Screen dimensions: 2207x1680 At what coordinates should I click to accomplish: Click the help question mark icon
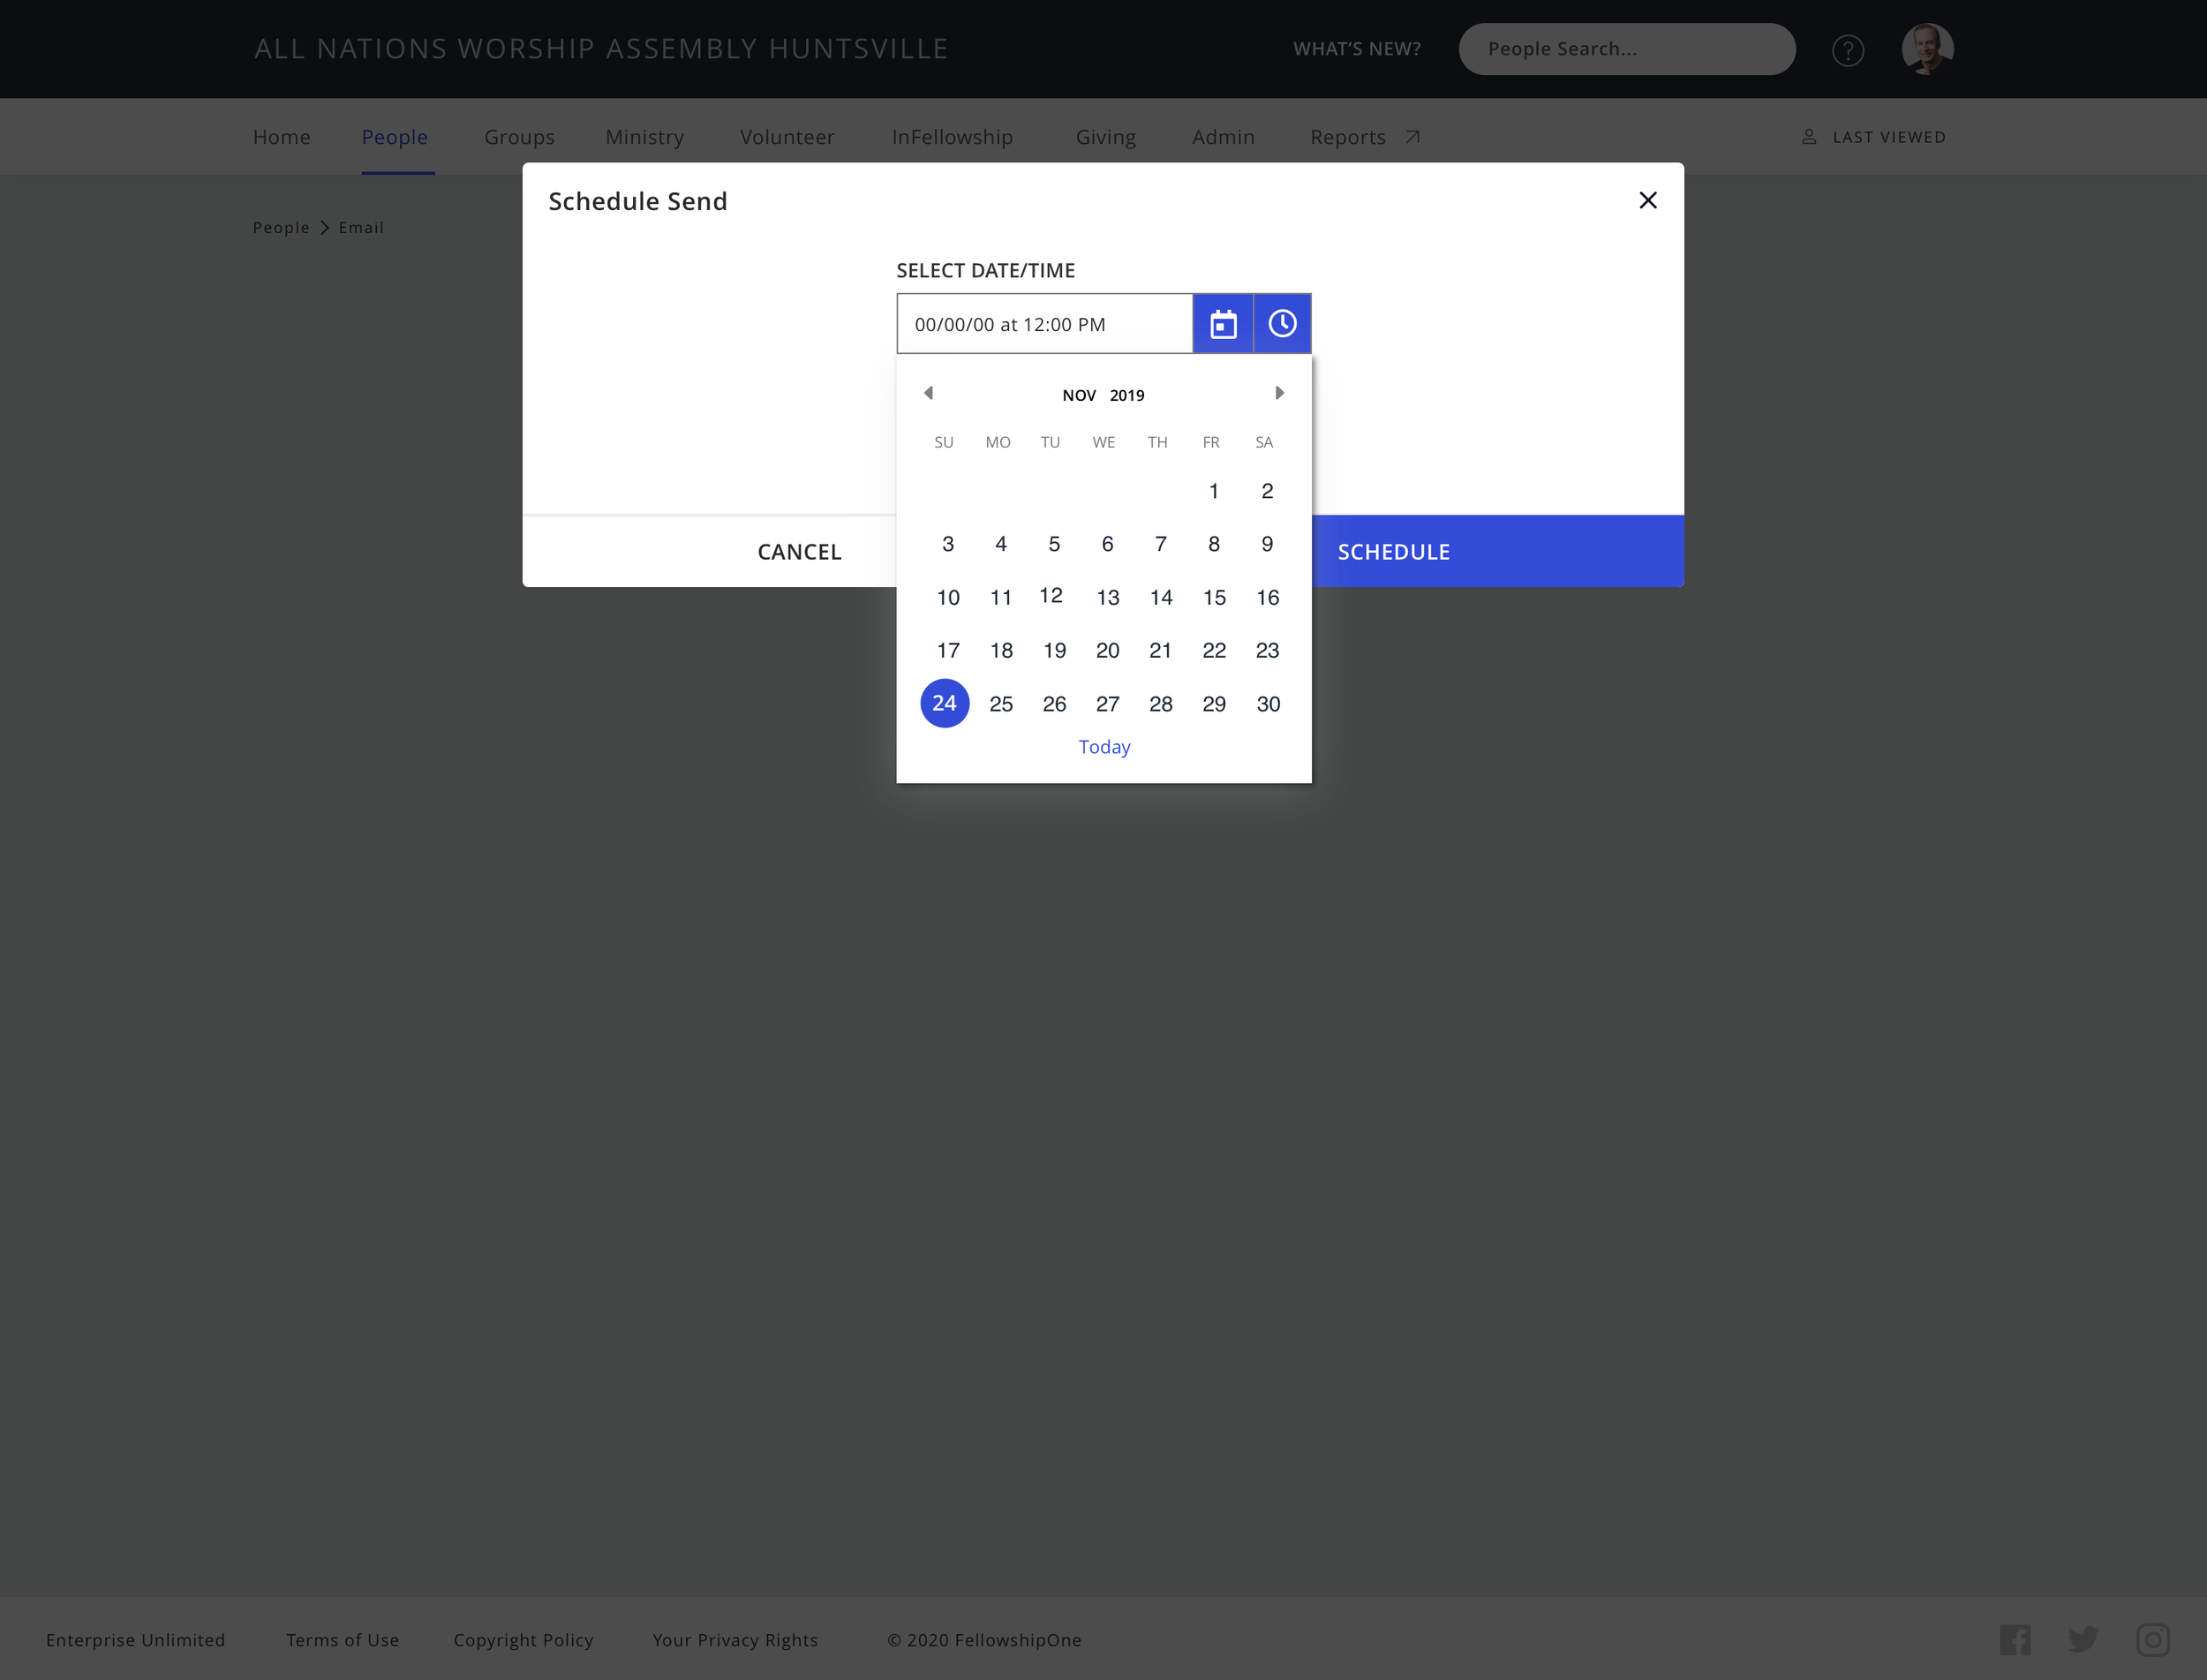[x=1848, y=49]
